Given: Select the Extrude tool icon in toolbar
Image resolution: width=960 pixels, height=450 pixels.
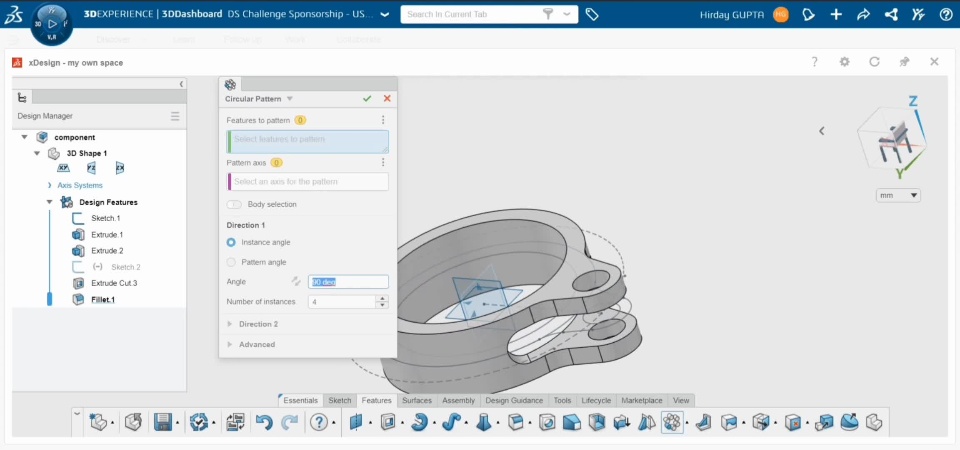Looking at the screenshot, I should (388, 422).
